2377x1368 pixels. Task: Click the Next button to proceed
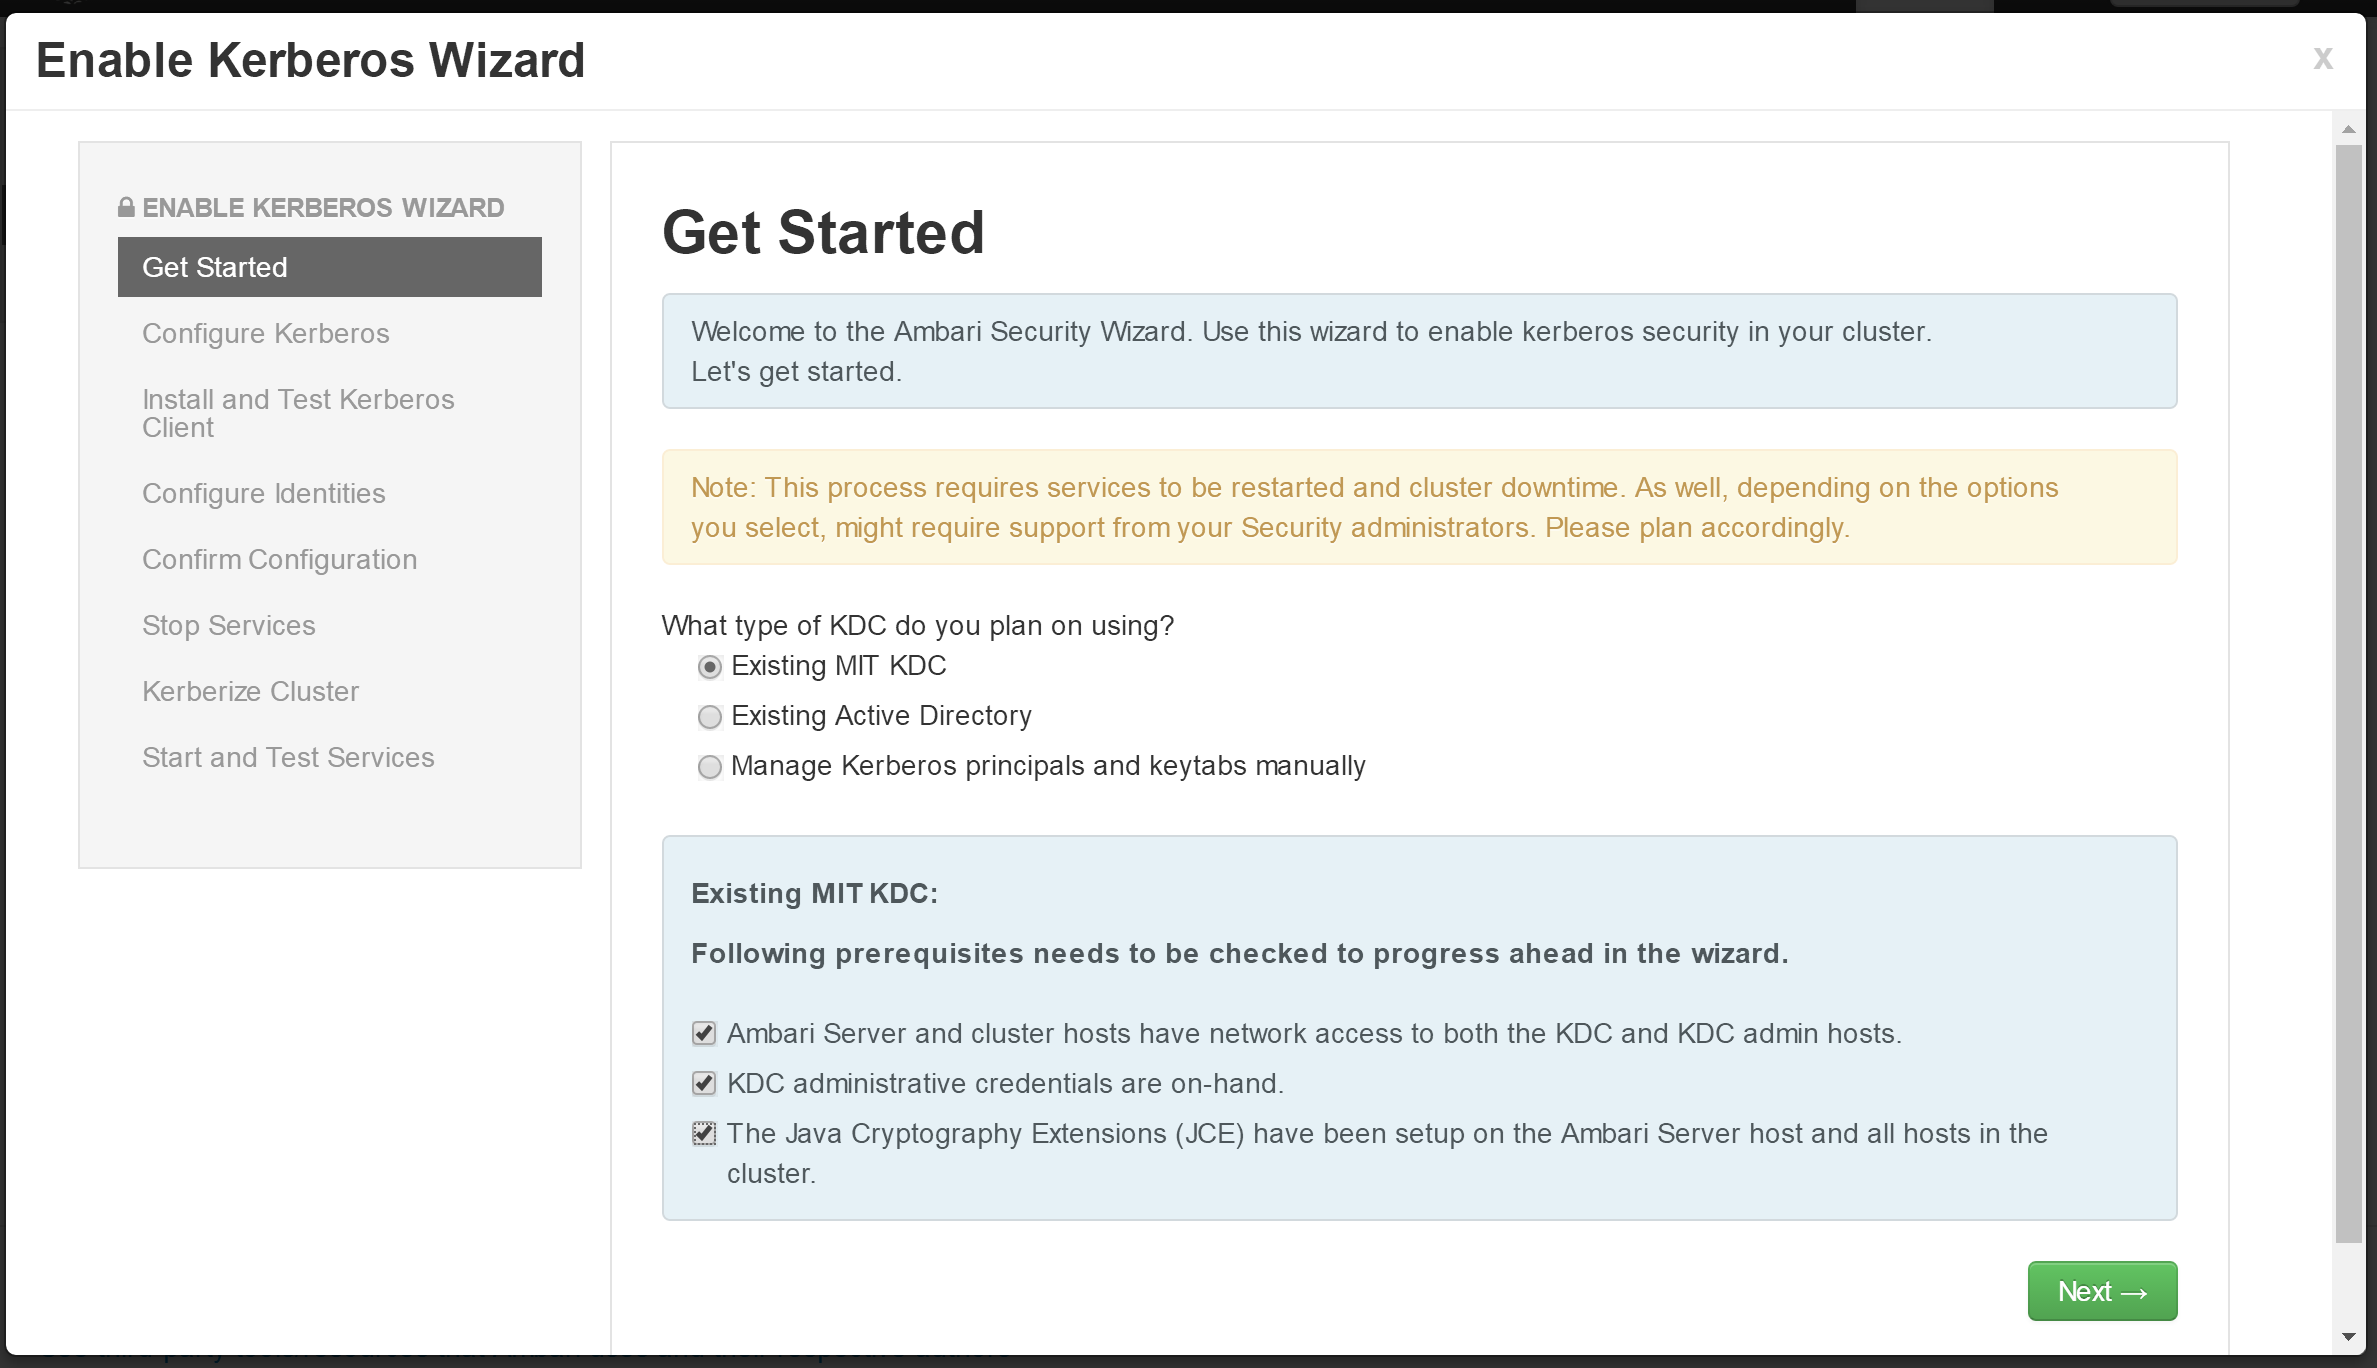click(x=2102, y=1291)
